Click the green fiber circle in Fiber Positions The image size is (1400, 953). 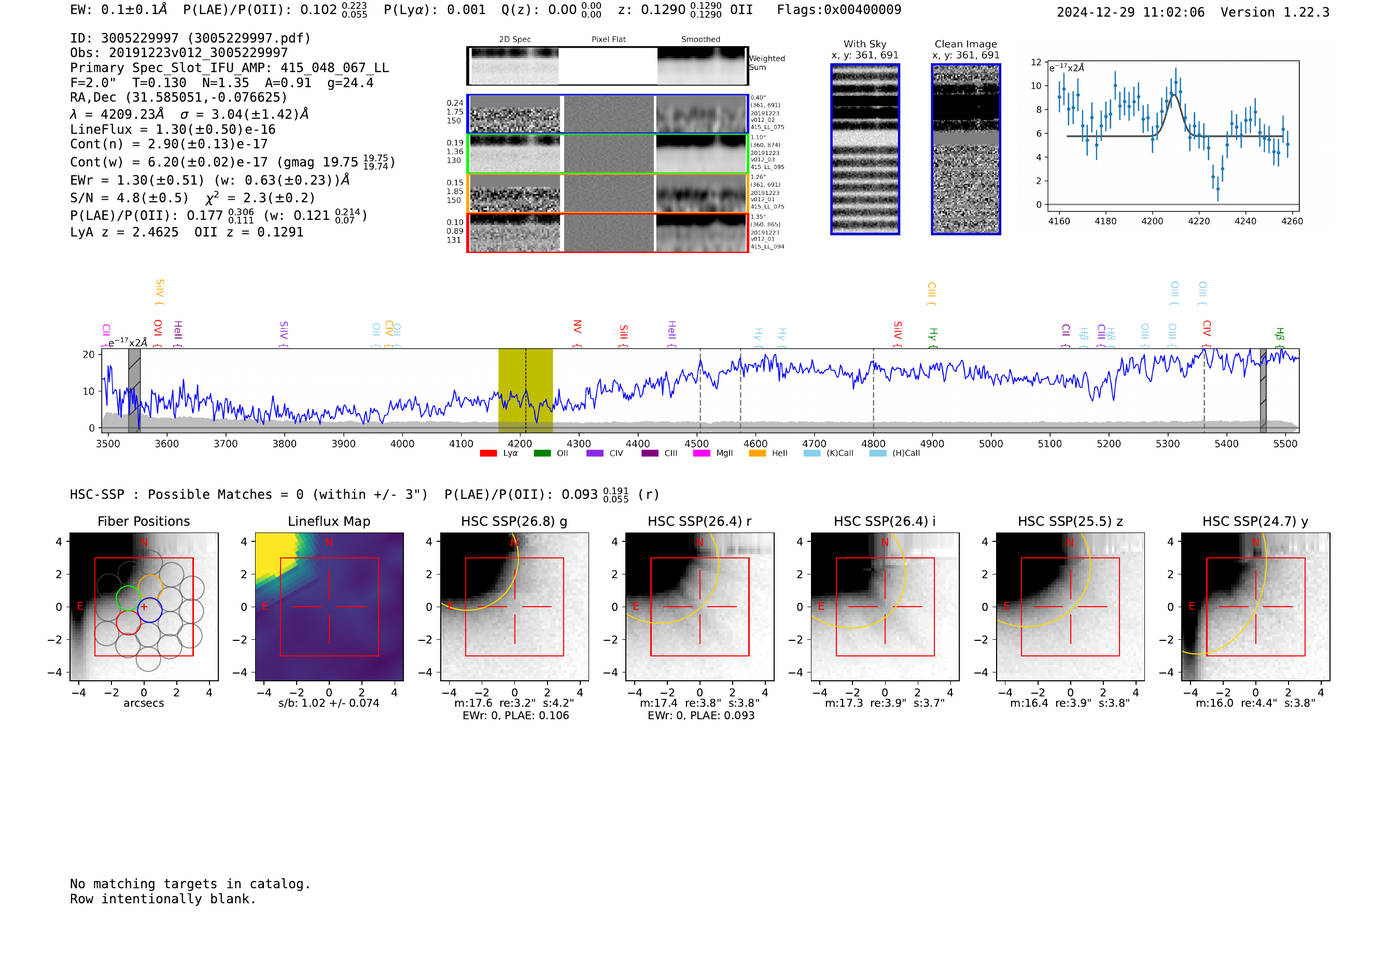click(128, 598)
